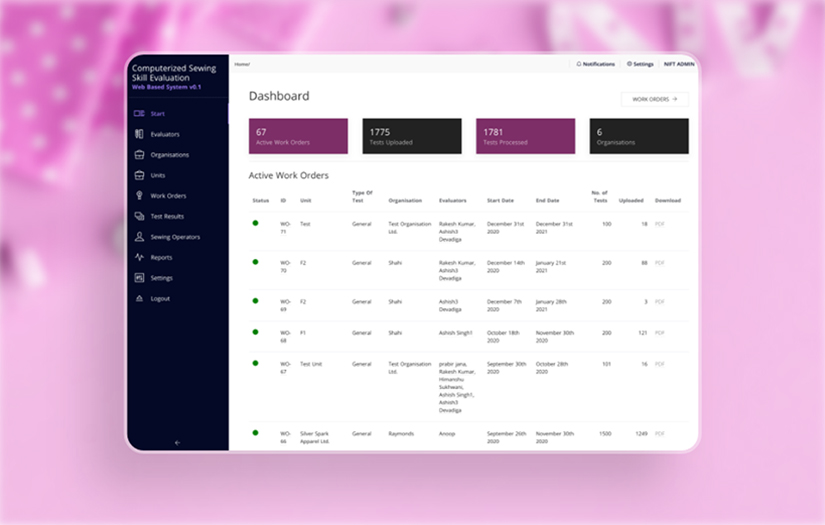Image resolution: width=825 pixels, height=525 pixels.
Task: Click the Work Orders pin icon in the sidebar
Action: (x=139, y=196)
